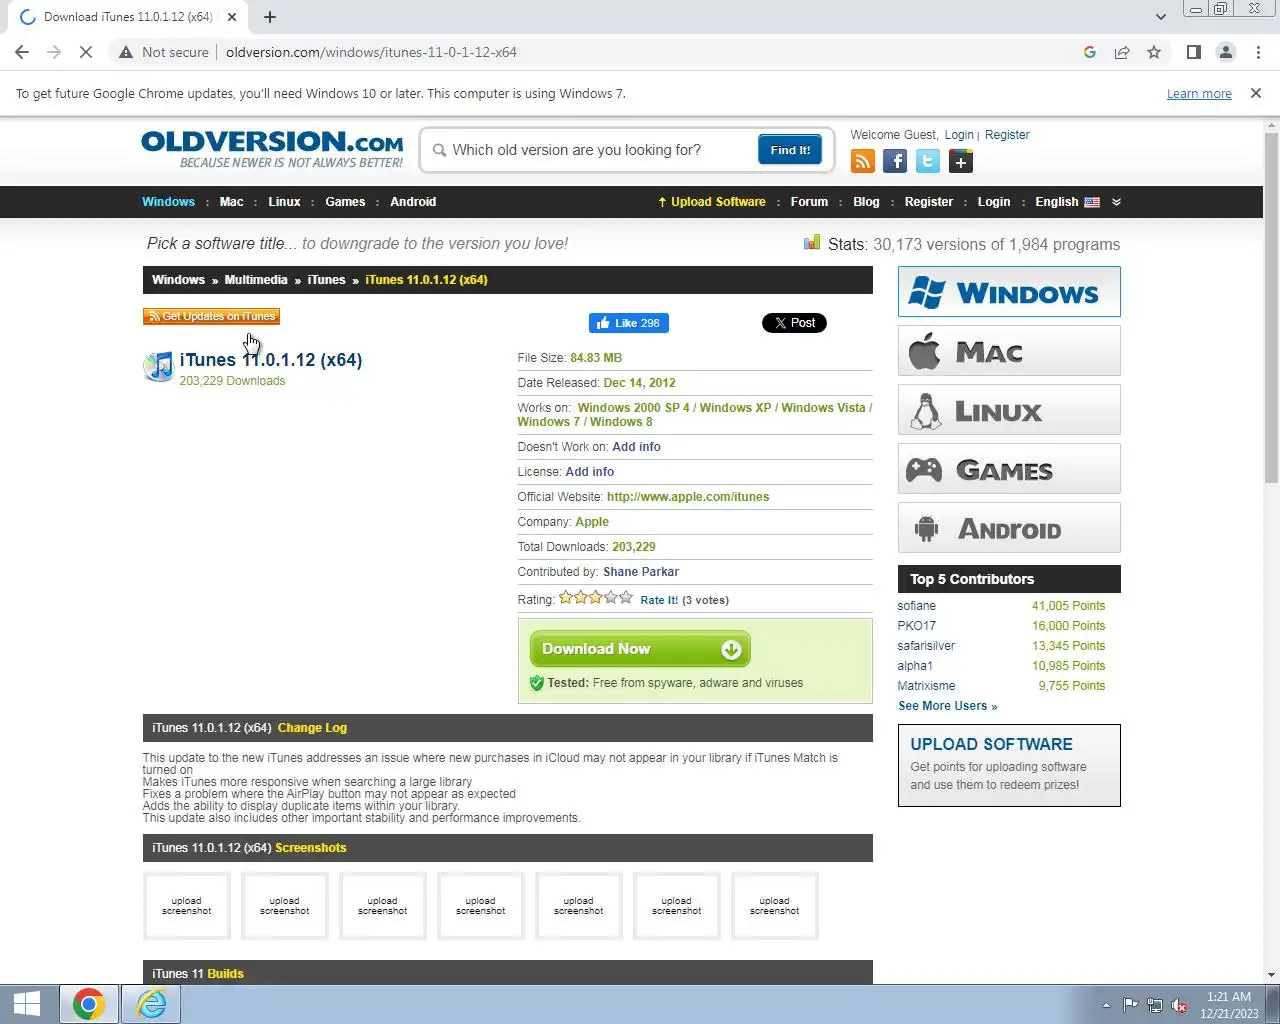This screenshot has width=1280, height=1024.
Task: Click the Android category banner in sidebar
Action: (x=1009, y=528)
